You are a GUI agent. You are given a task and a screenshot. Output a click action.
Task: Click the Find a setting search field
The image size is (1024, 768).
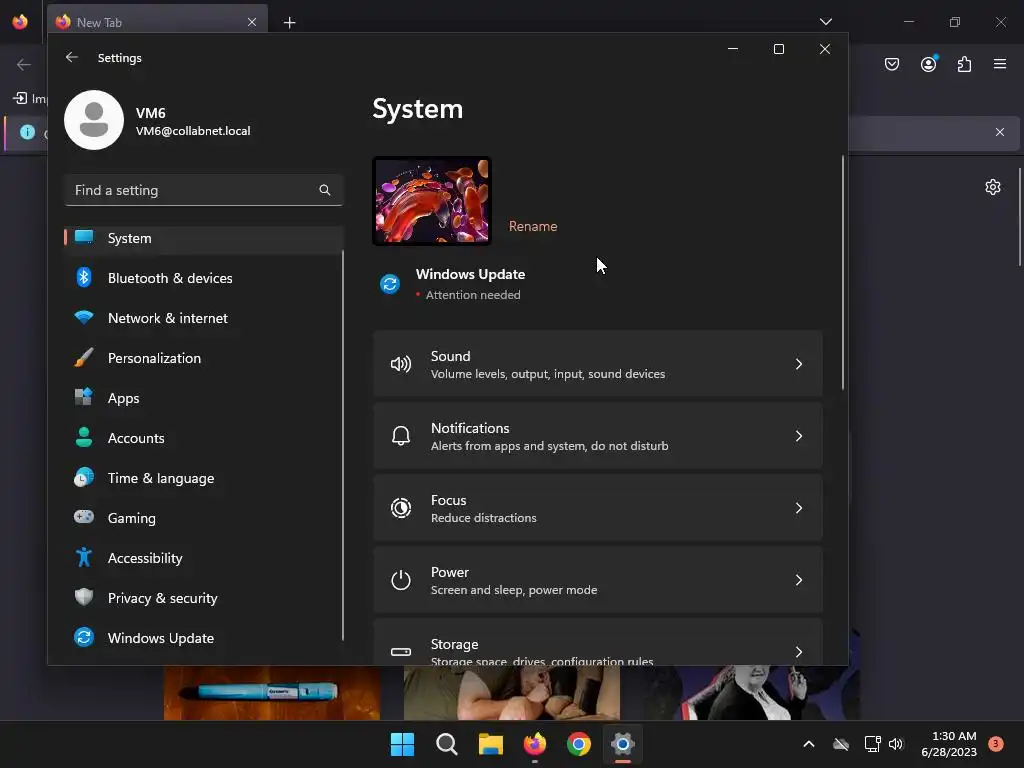coord(204,190)
